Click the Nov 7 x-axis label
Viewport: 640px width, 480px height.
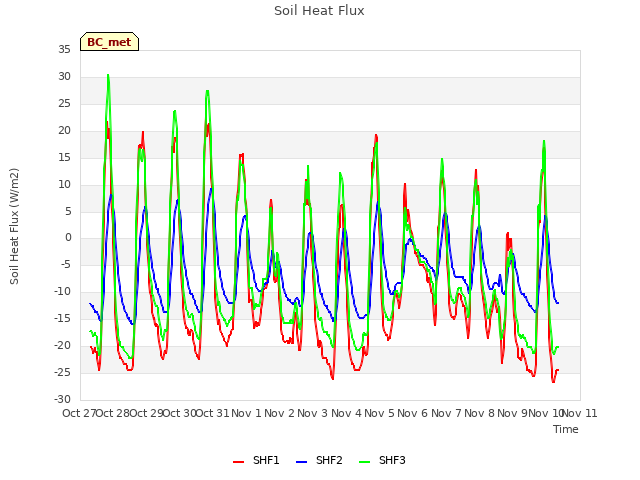(446, 413)
